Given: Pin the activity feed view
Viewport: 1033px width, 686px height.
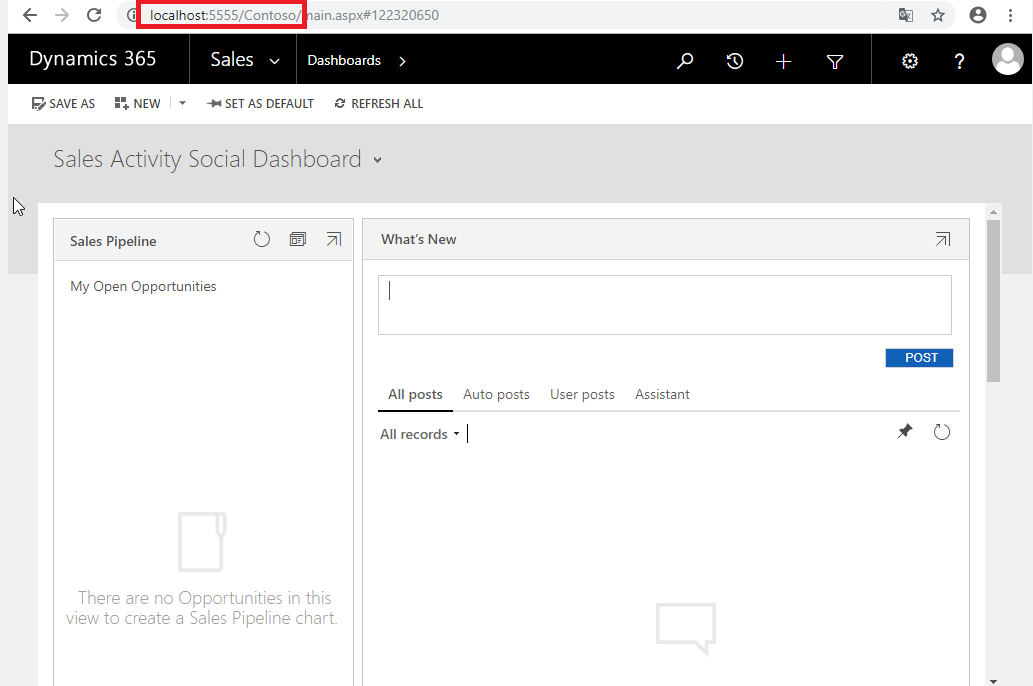Looking at the screenshot, I should click(905, 431).
